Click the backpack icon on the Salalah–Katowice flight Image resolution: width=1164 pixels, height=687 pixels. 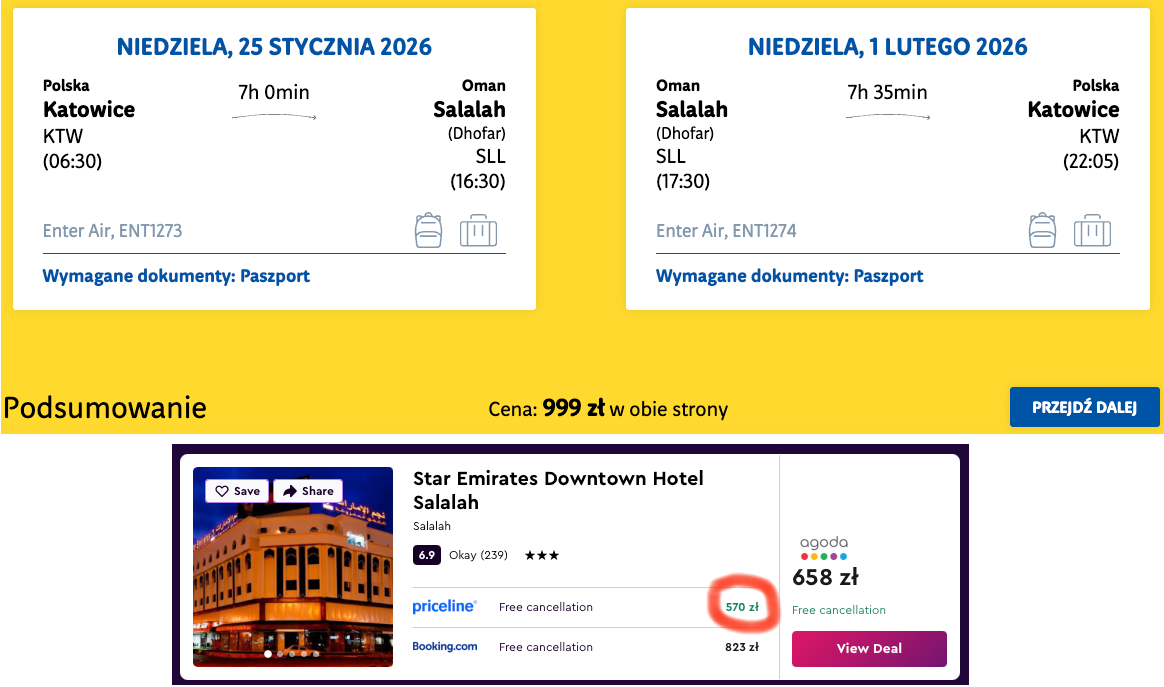(1042, 230)
